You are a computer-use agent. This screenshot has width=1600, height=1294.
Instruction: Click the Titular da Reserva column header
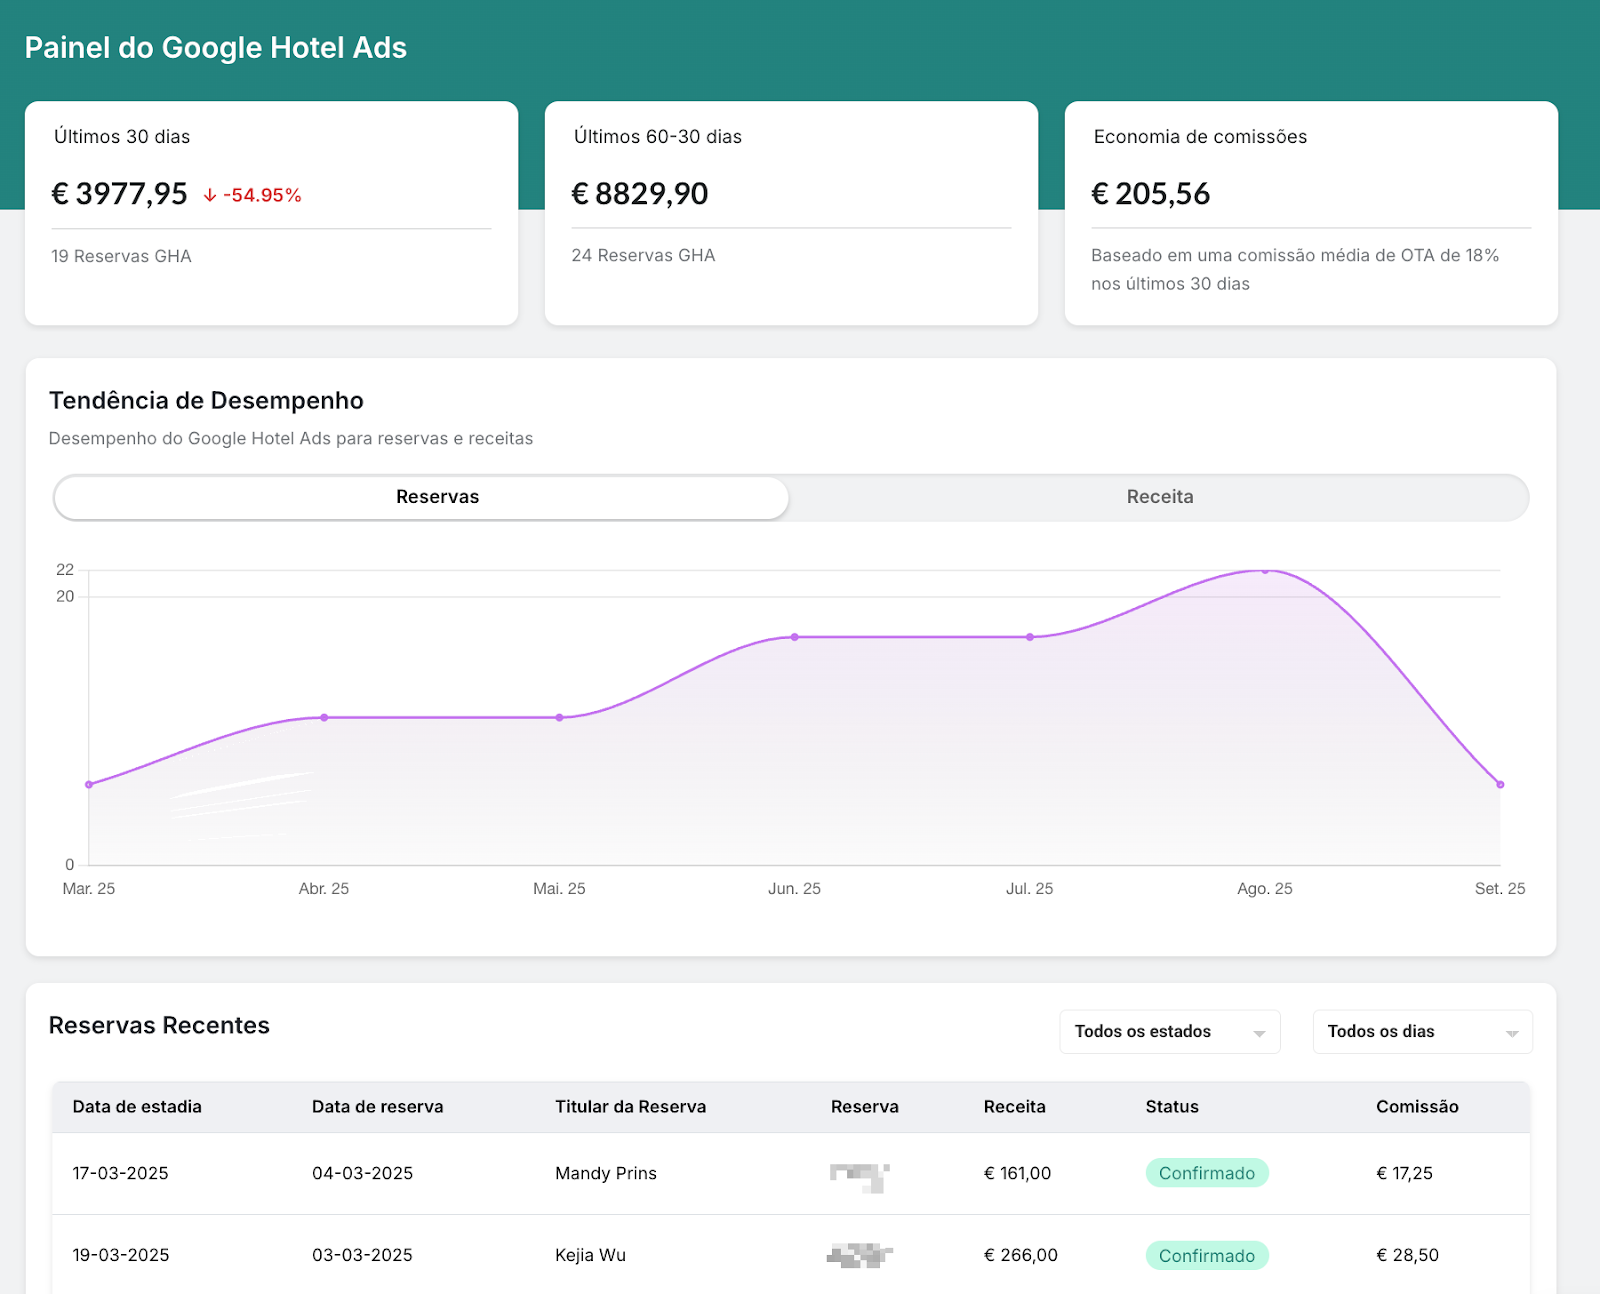tap(630, 1107)
